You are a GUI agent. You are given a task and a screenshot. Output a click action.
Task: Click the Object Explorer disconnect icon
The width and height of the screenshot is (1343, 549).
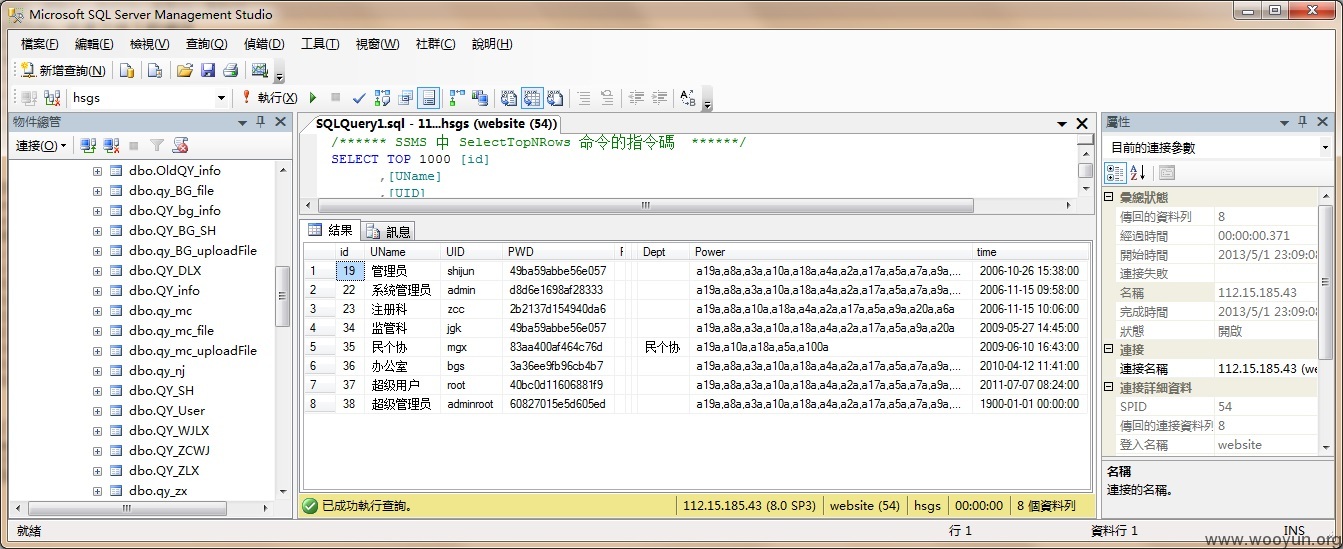click(x=111, y=146)
